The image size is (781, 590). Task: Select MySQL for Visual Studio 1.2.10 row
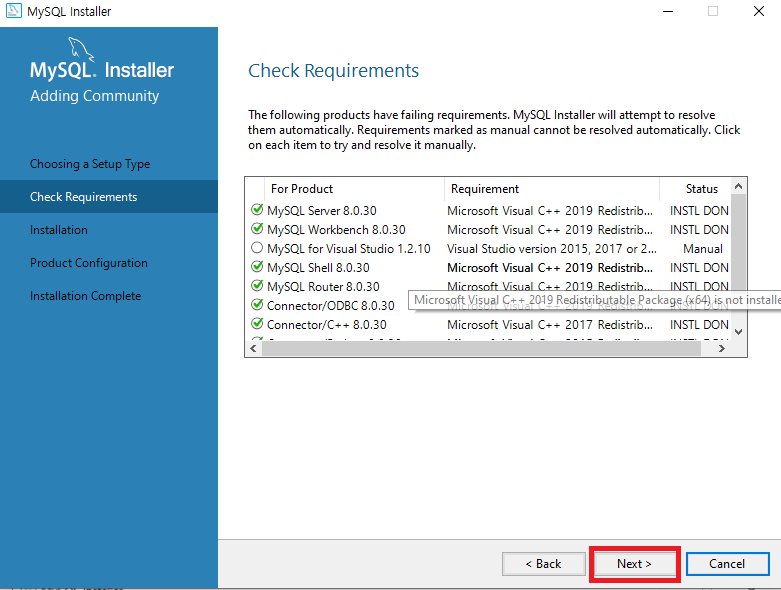tap(489, 248)
